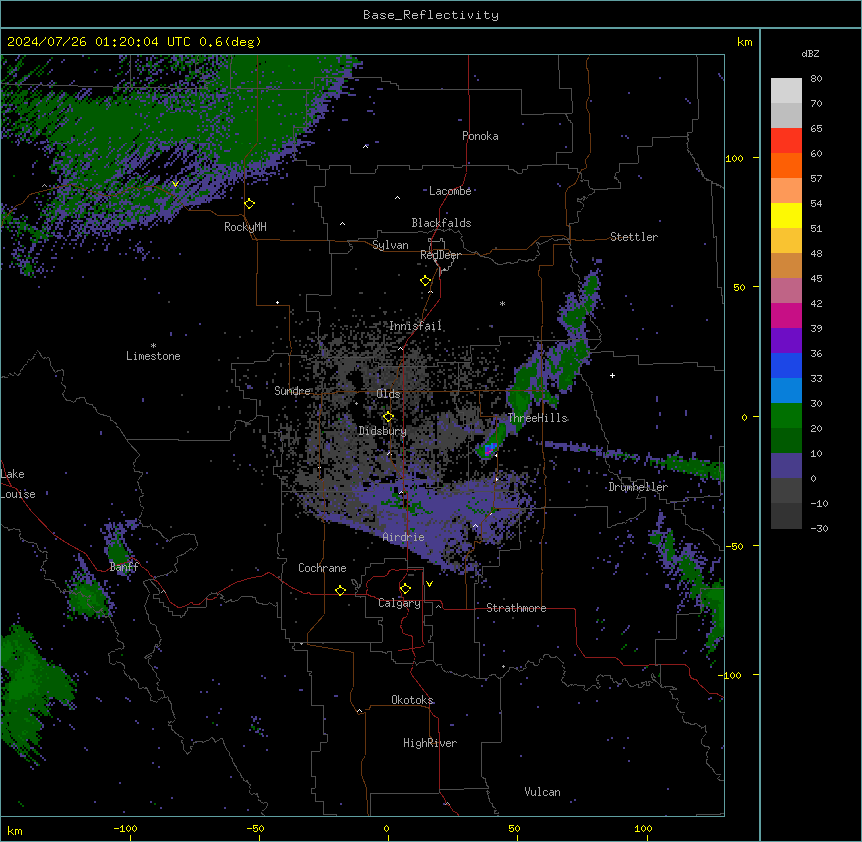The width and height of the screenshot is (862, 842).
Task: Click the Strathmore city label
Action: point(516,608)
